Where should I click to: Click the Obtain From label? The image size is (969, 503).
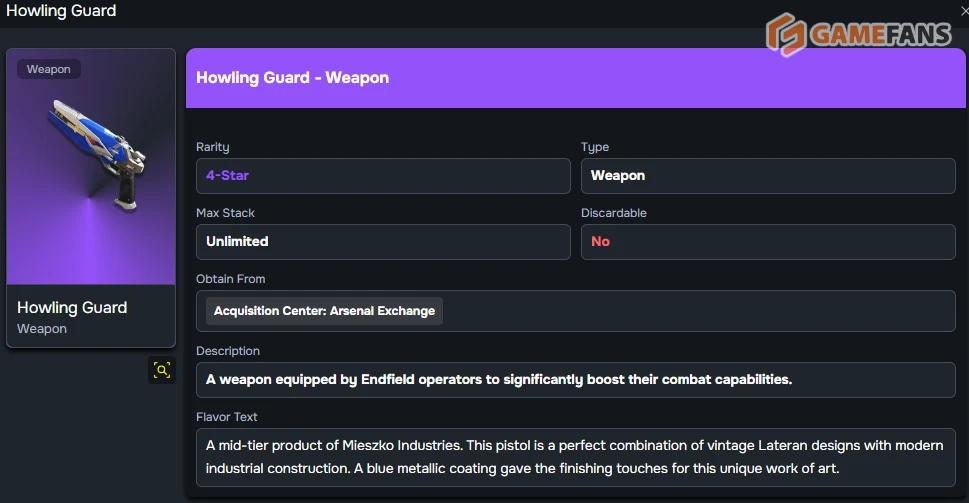tap(231, 279)
